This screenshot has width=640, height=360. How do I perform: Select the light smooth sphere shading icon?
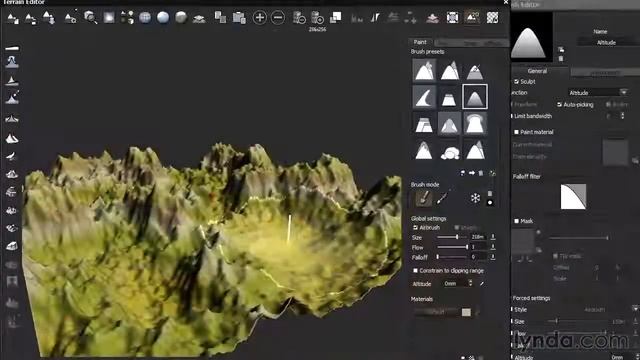163,18
